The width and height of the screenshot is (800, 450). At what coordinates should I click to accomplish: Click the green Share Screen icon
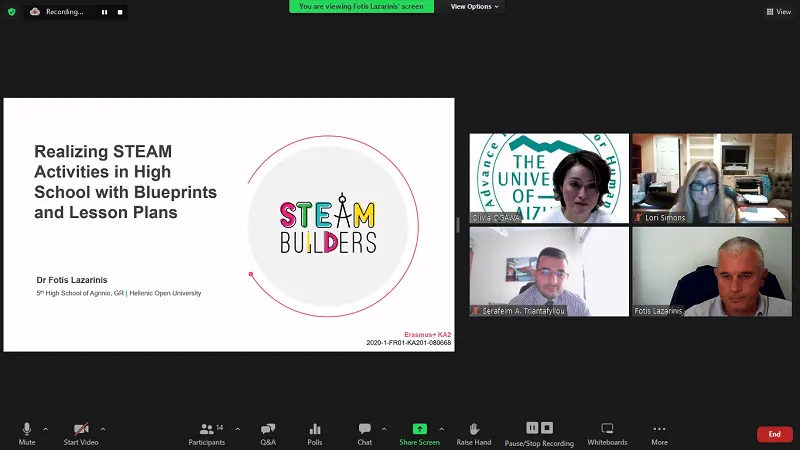tap(419, 429)
